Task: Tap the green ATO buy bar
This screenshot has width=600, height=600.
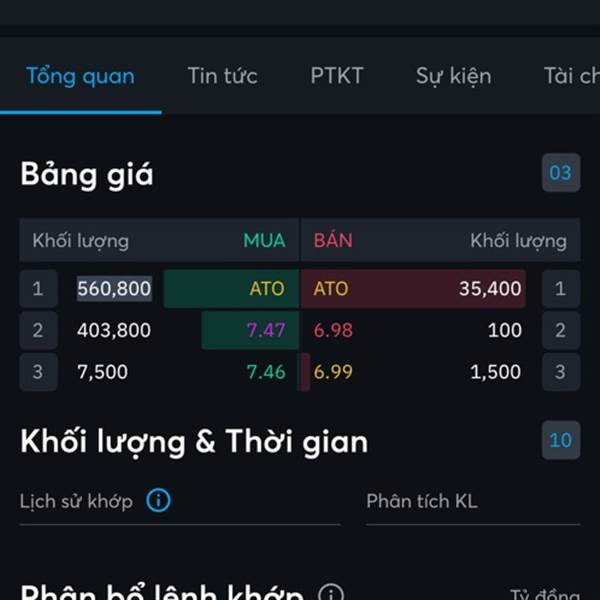Action: click(231, 289)
